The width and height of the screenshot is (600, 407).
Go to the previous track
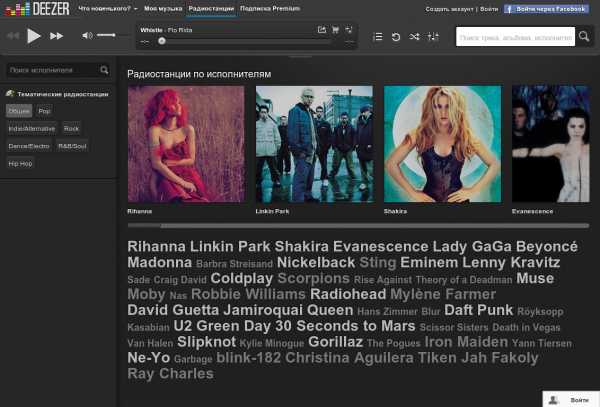click(x=13, y=36)
